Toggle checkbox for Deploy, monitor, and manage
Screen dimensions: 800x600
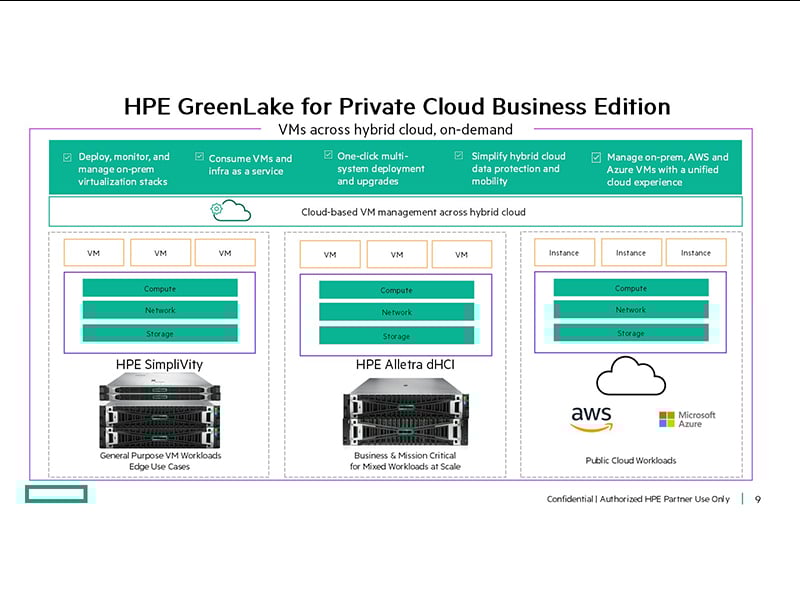click(67, 157)
